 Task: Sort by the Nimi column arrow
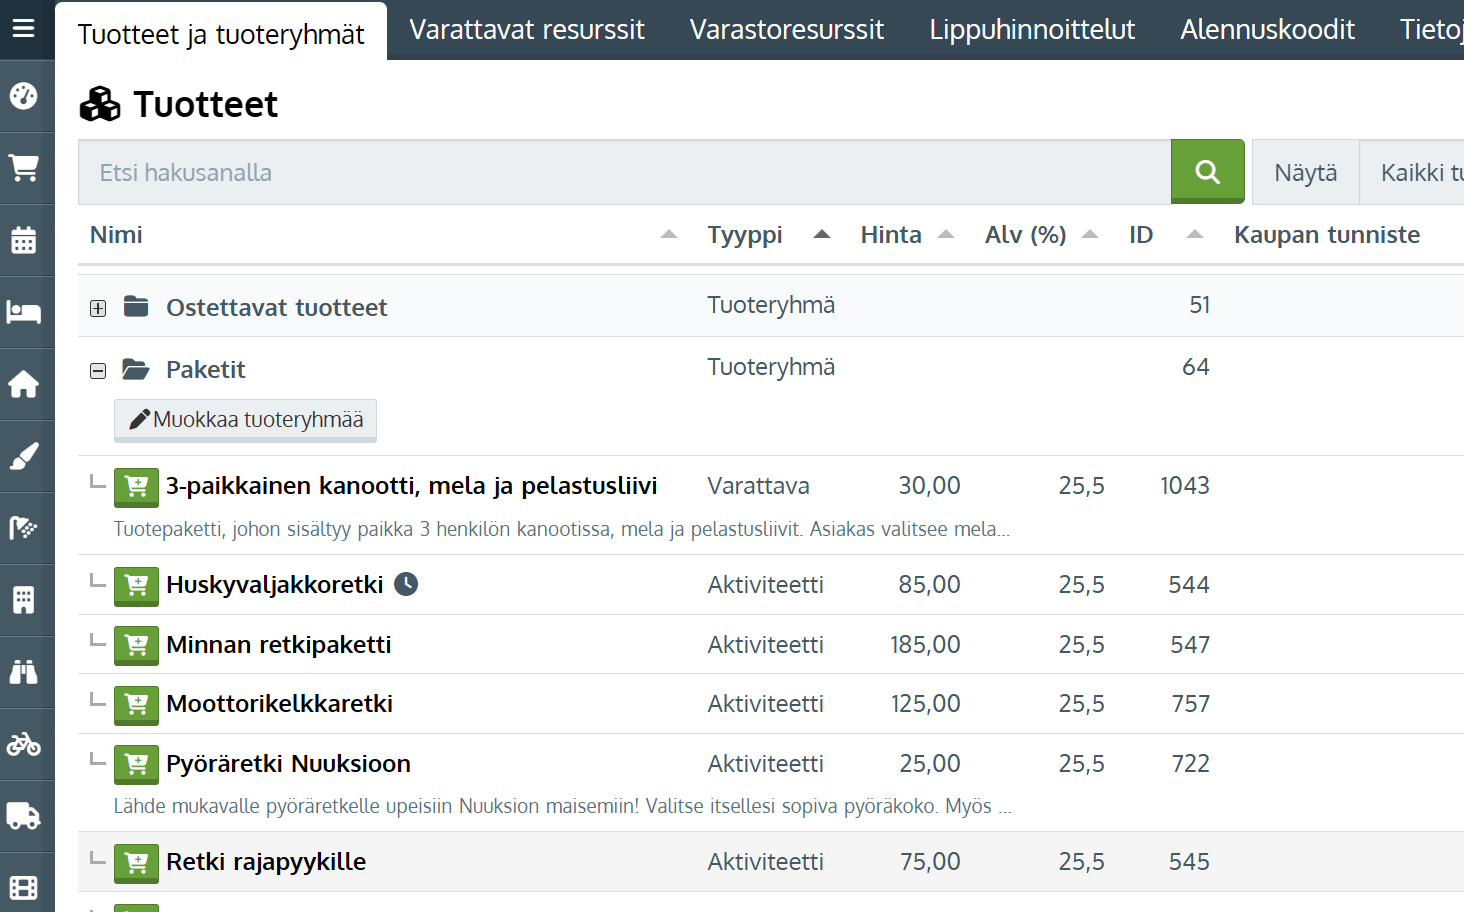pos(669,235)
